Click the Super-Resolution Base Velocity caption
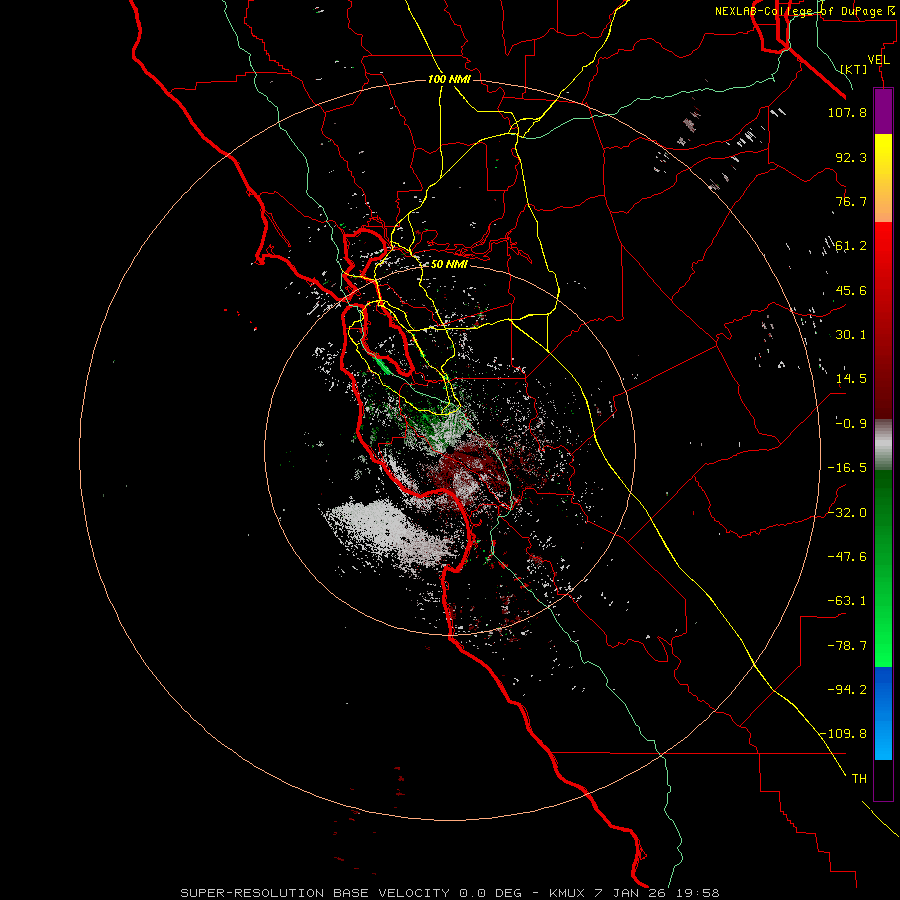This screenshot has height=900, width=900. point(450,893)
